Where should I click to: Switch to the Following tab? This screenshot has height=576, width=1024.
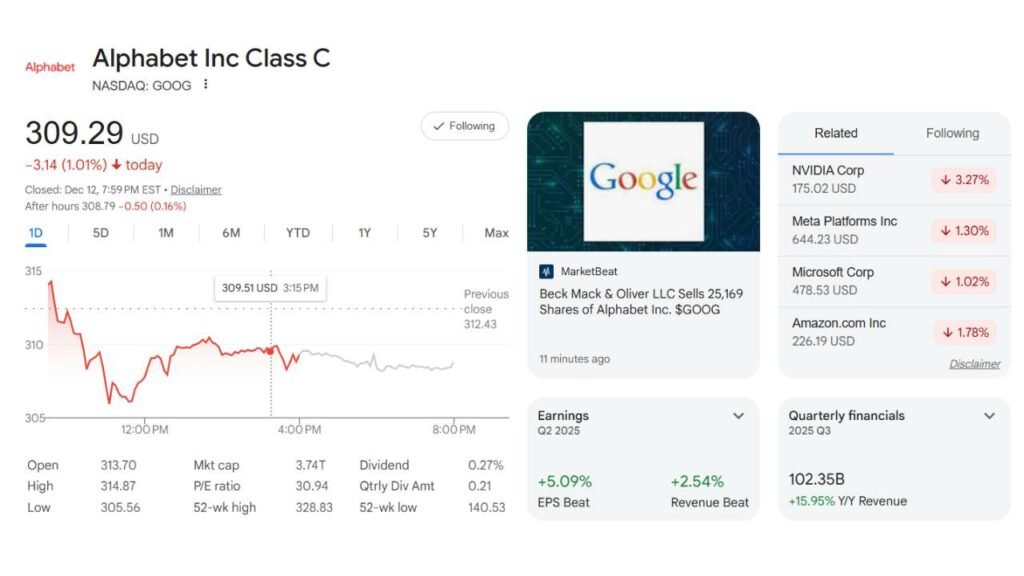[x=952, y=133]
